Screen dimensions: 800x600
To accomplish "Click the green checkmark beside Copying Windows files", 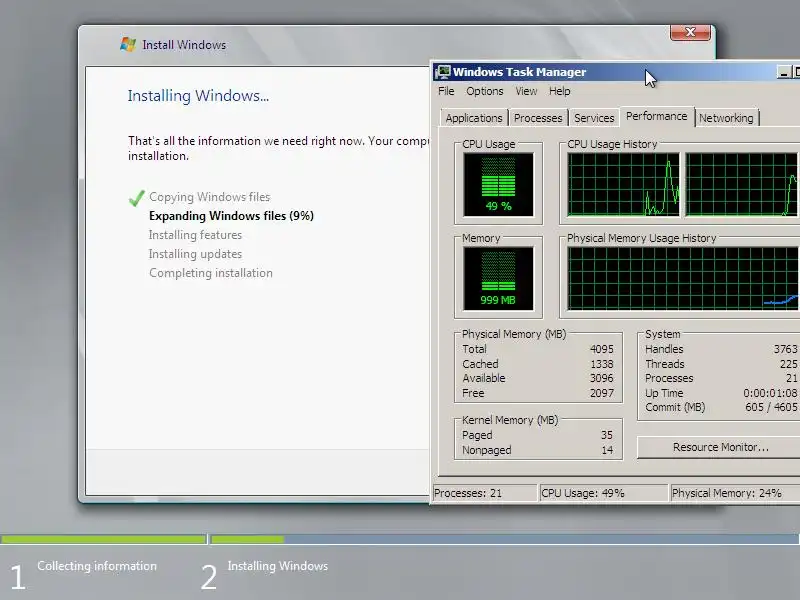I will point(137,198).
